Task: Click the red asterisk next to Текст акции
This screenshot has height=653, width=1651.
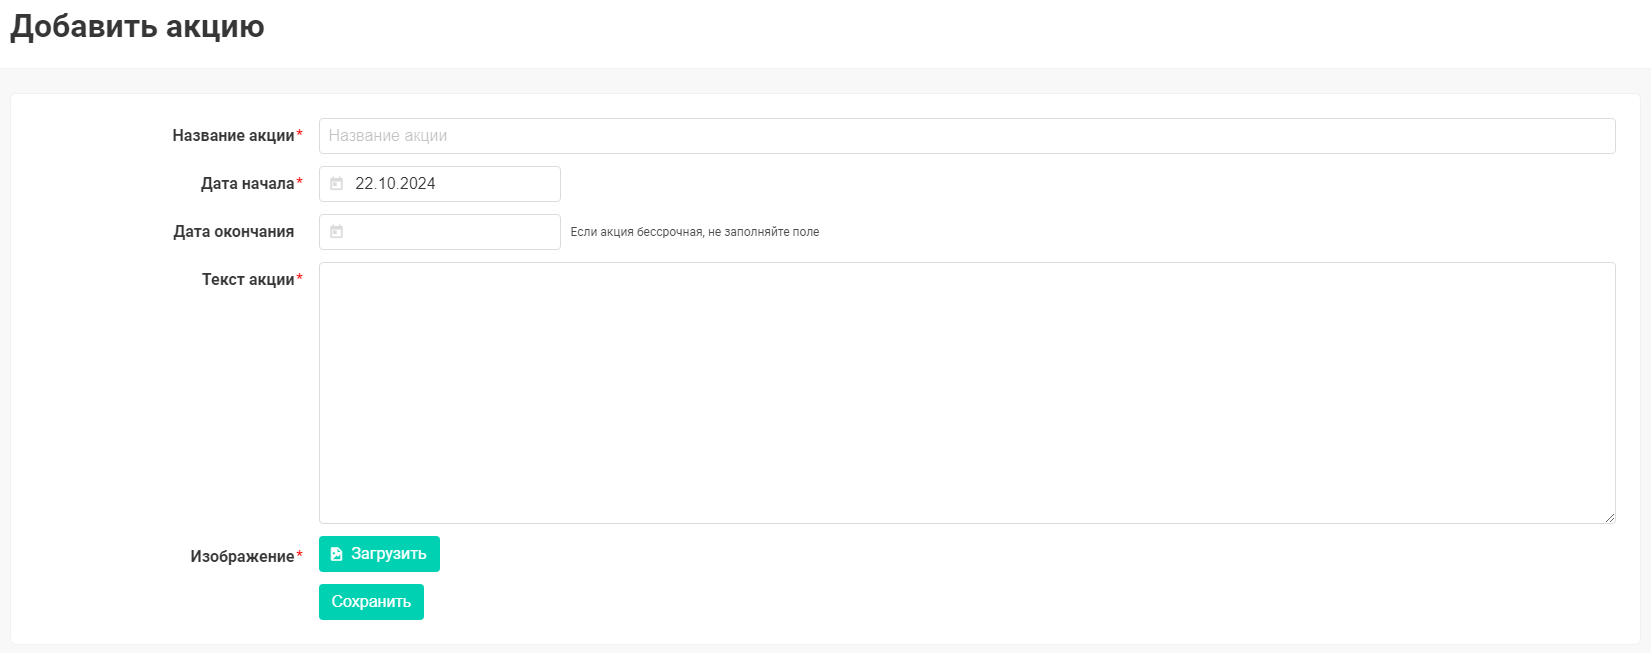Action: click(300, 278)
